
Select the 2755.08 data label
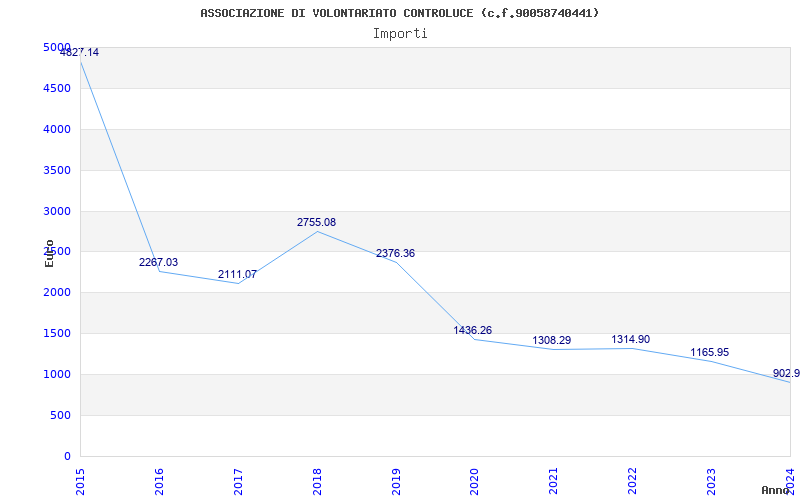316,222
